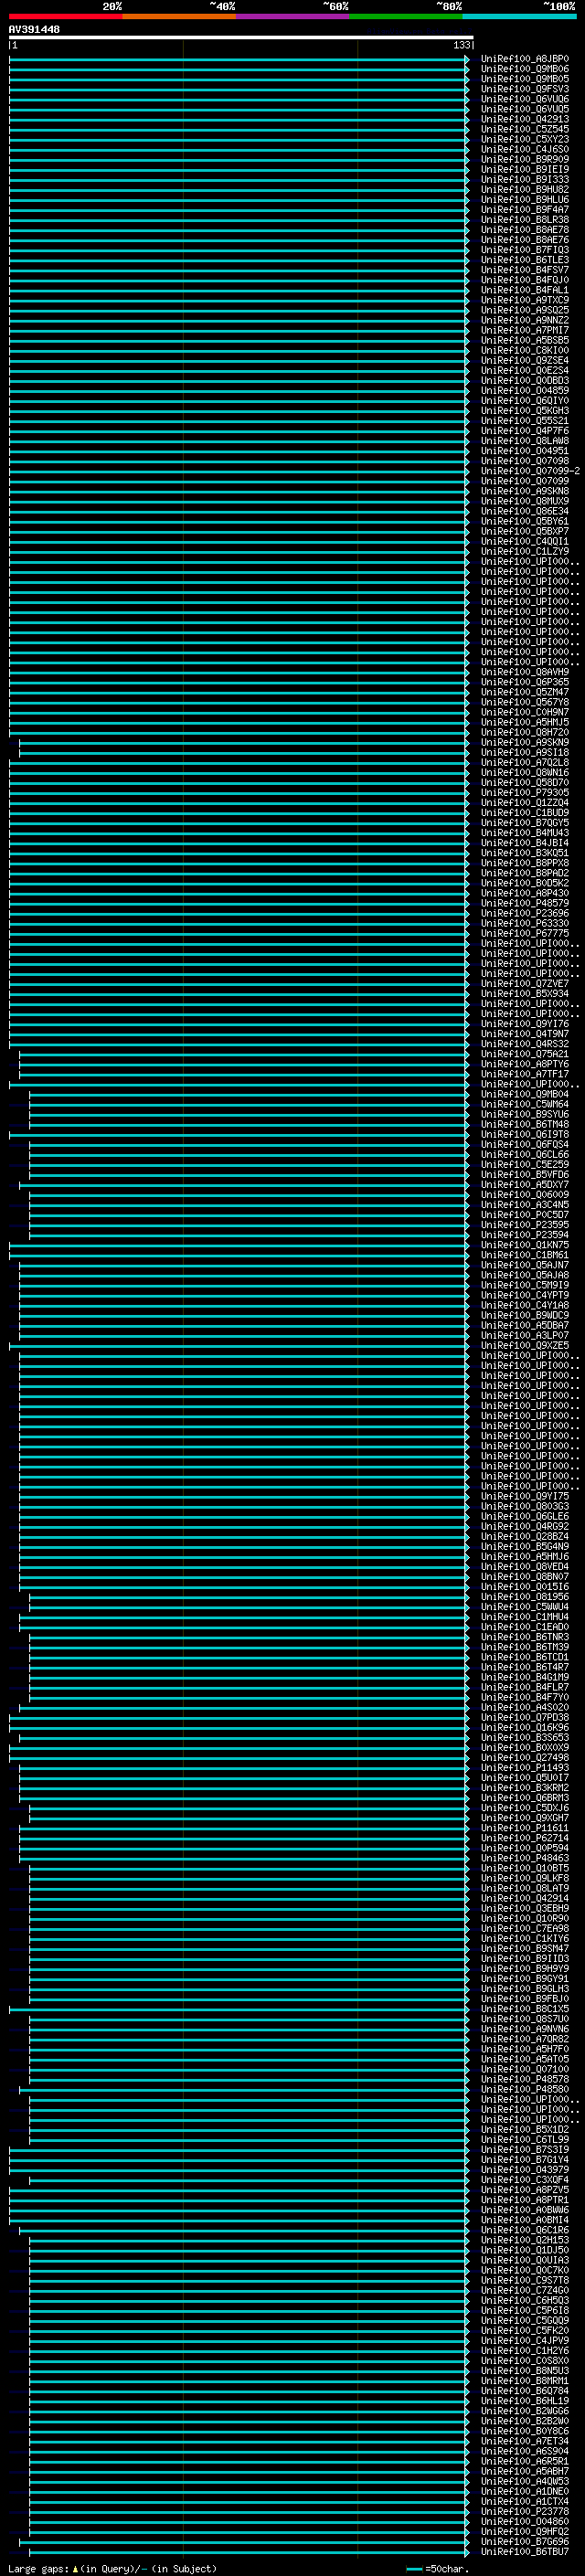Select the UniRef100_B5VFD6 label

click(524, 1174)
